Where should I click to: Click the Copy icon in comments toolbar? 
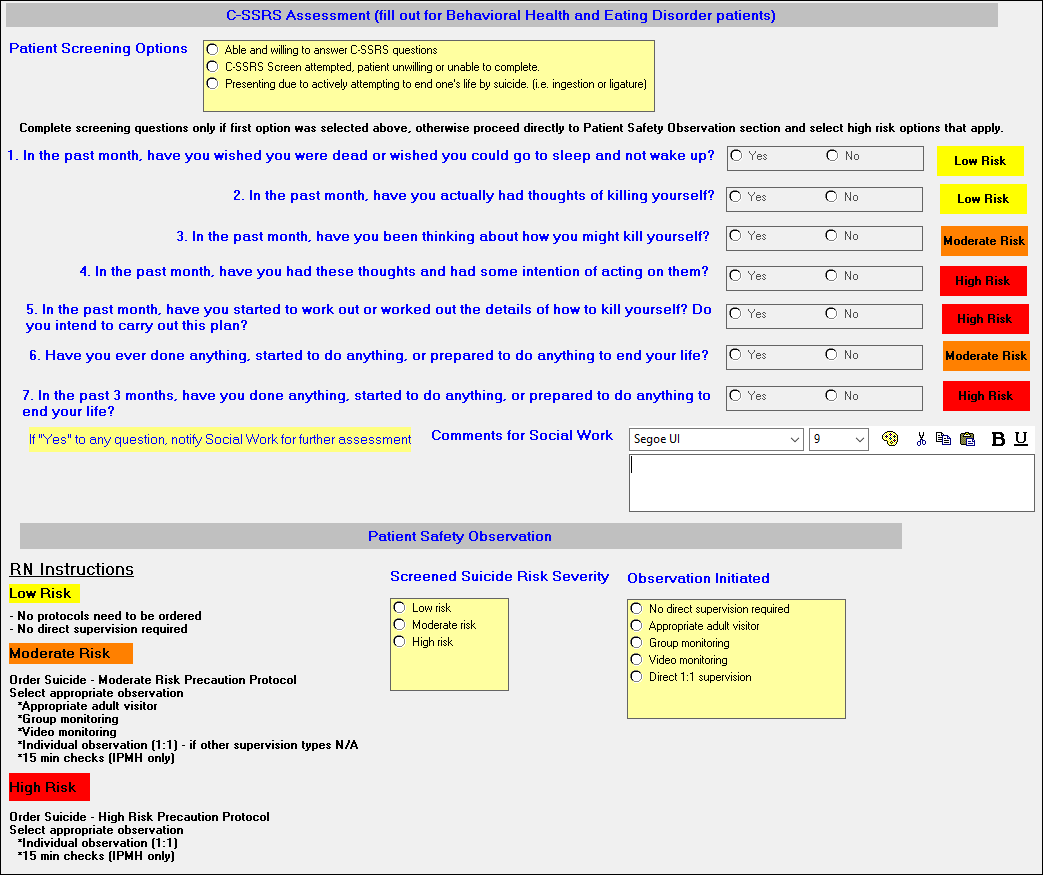pyautogui.click(x=943, y=438)
